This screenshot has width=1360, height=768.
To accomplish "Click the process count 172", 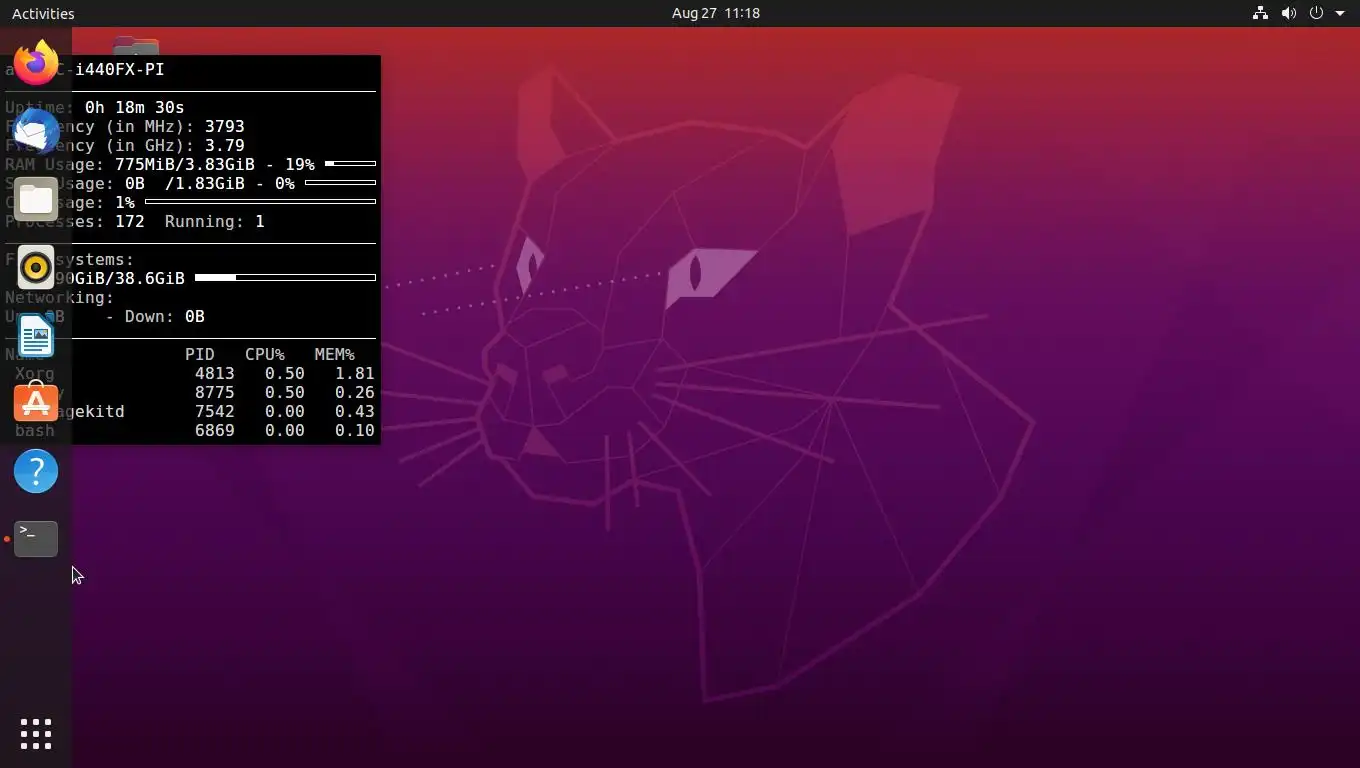I will (130, 221).
